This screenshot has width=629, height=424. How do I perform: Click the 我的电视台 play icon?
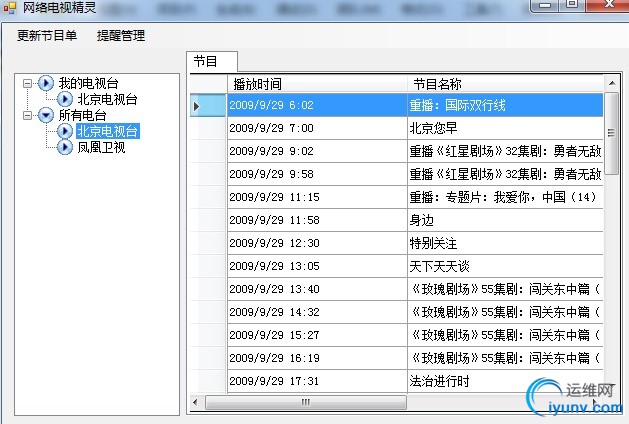[46, 83]
